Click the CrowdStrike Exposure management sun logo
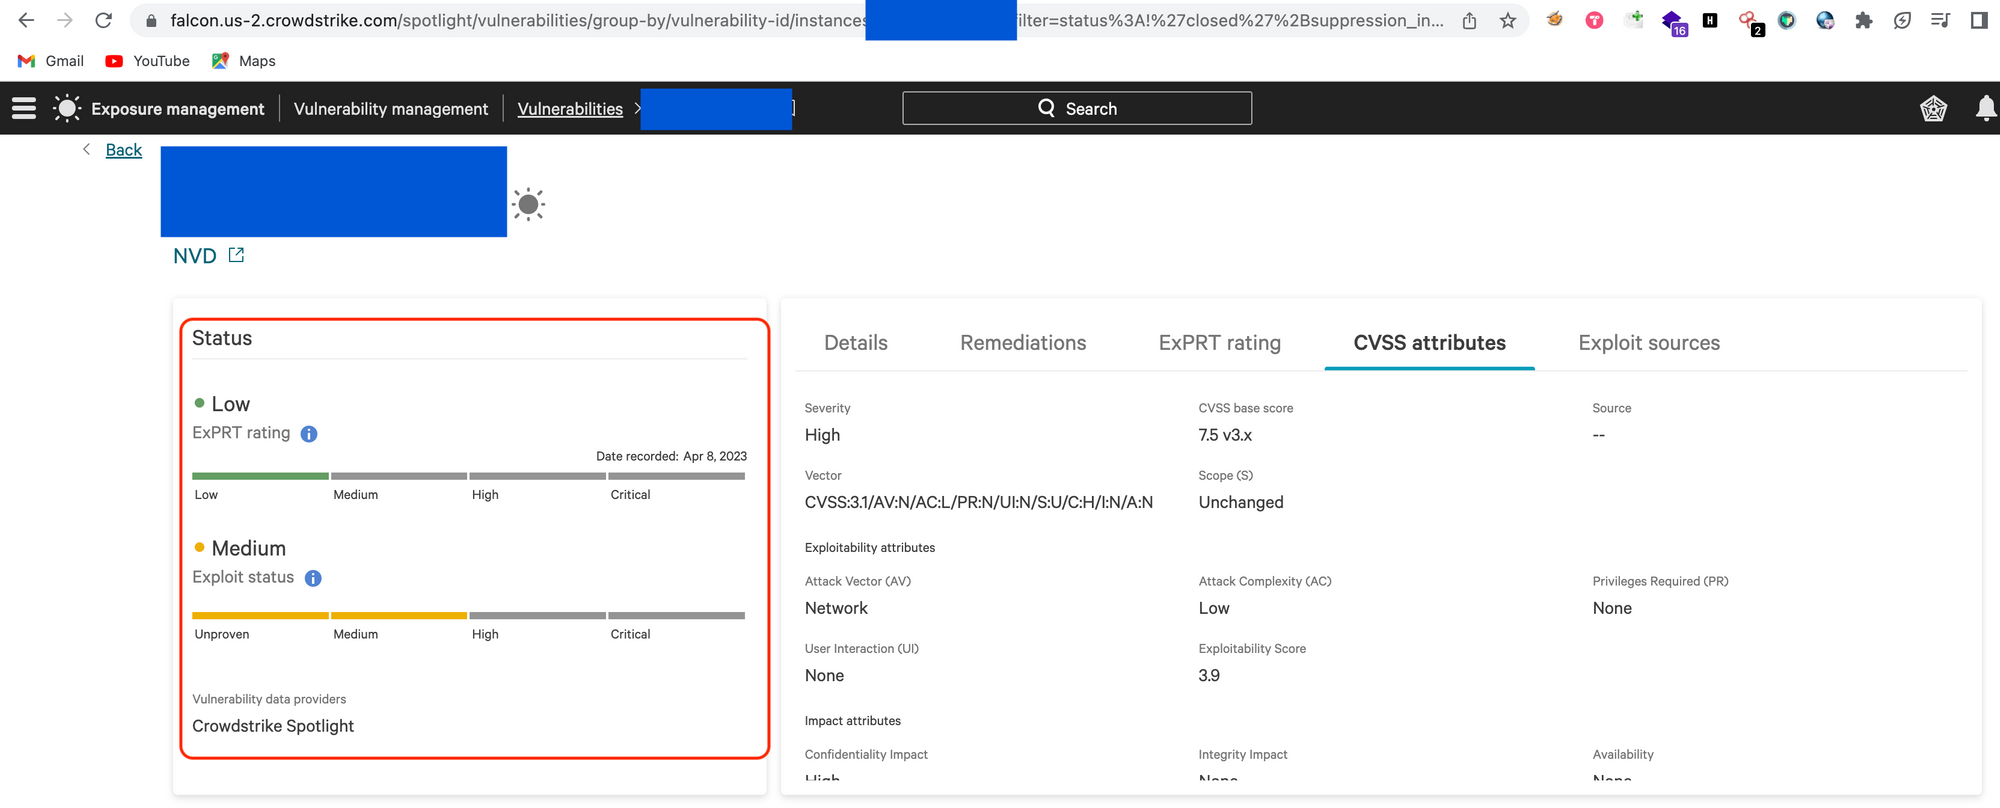This screenshot has height=808, width=2000. coord(67,108)
